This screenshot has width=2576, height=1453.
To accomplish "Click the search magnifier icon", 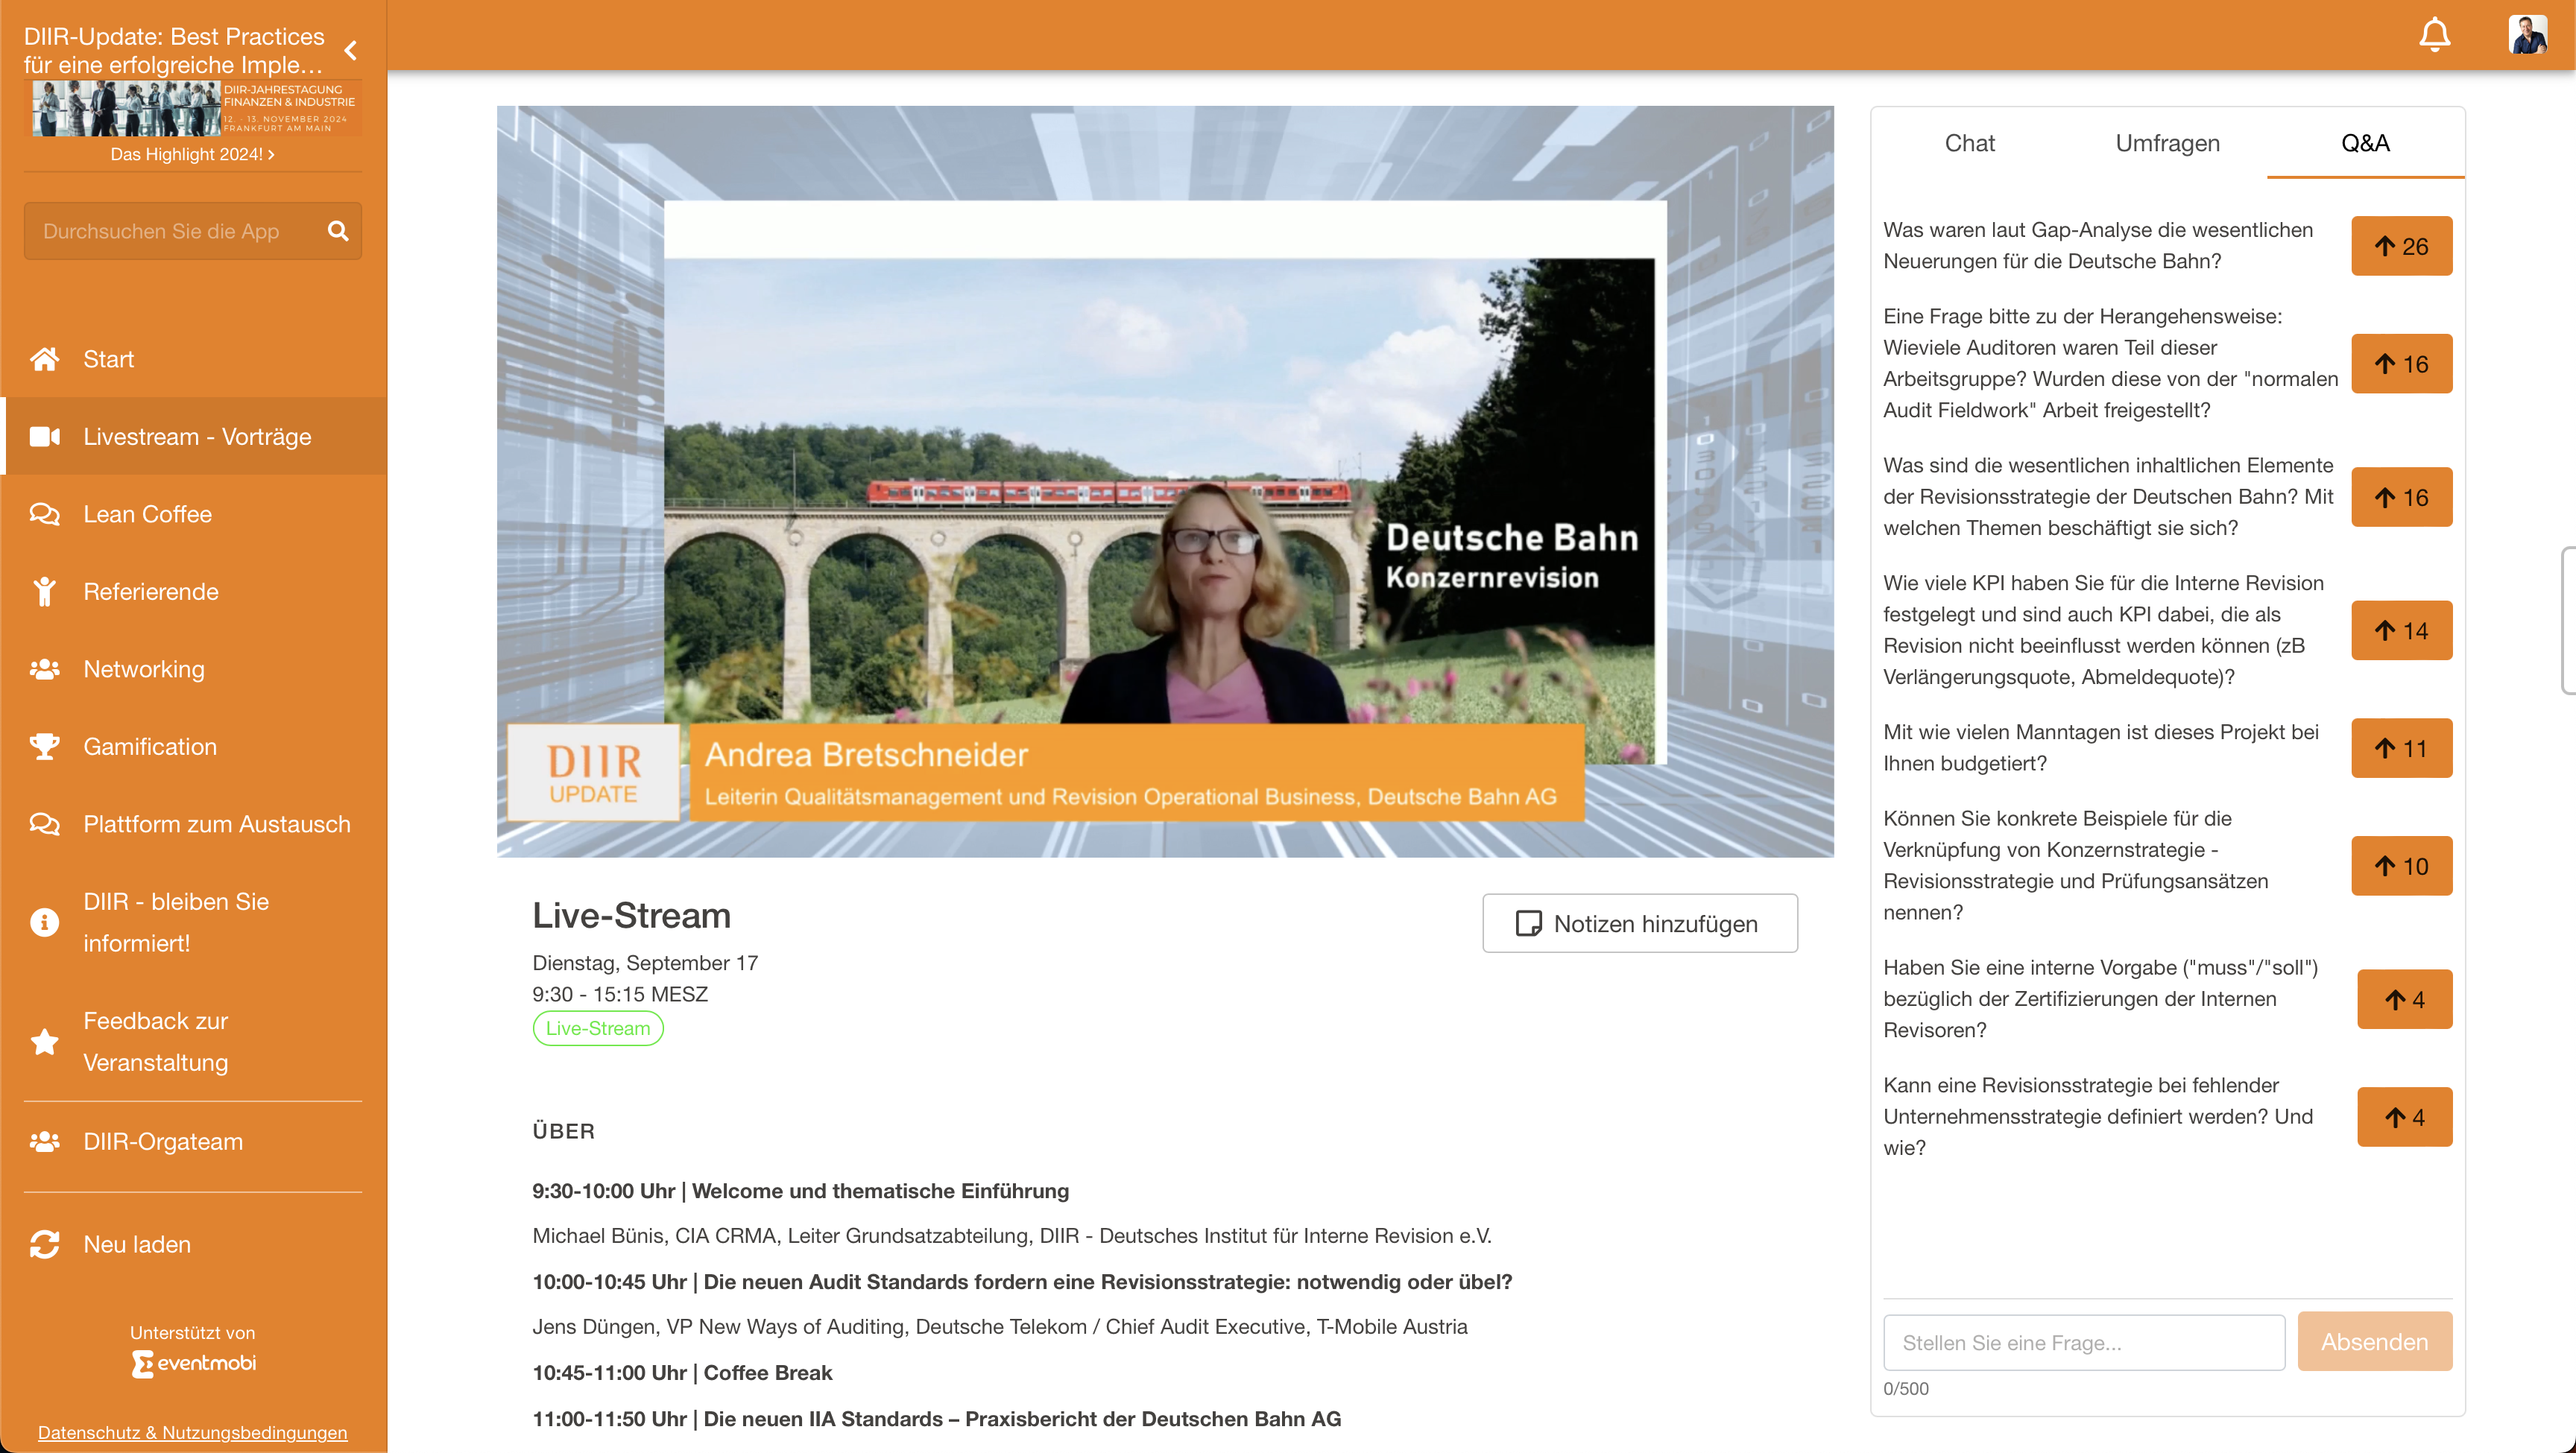I will (338, 231).
